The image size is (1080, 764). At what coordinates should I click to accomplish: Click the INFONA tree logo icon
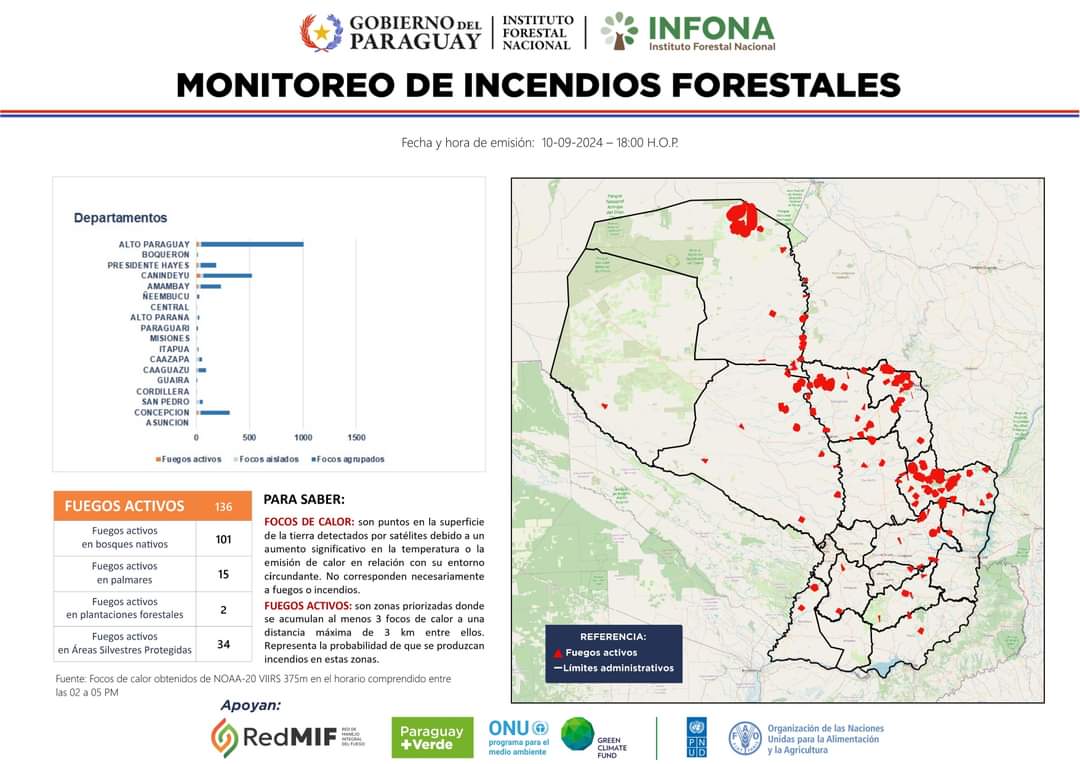[619, 31]
